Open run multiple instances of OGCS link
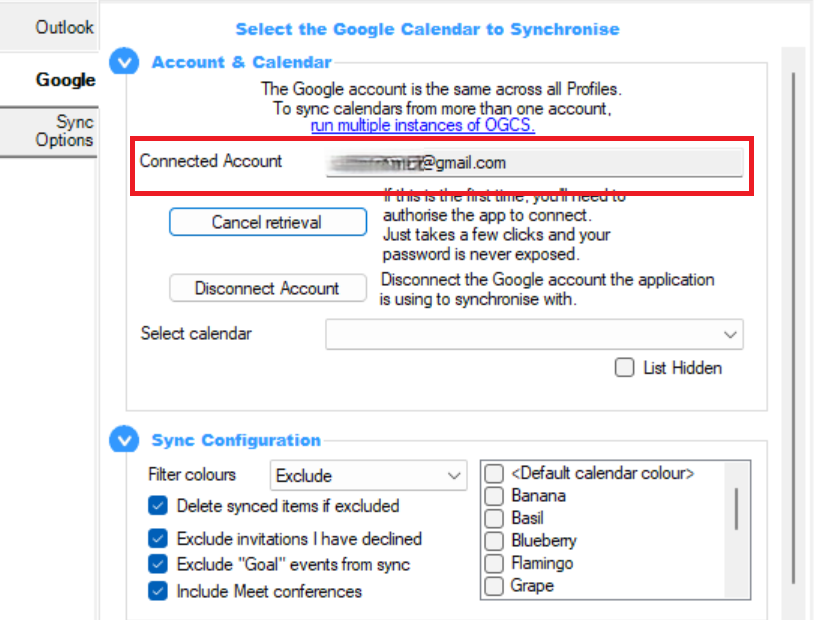814x620 pixels. (423, 125)
